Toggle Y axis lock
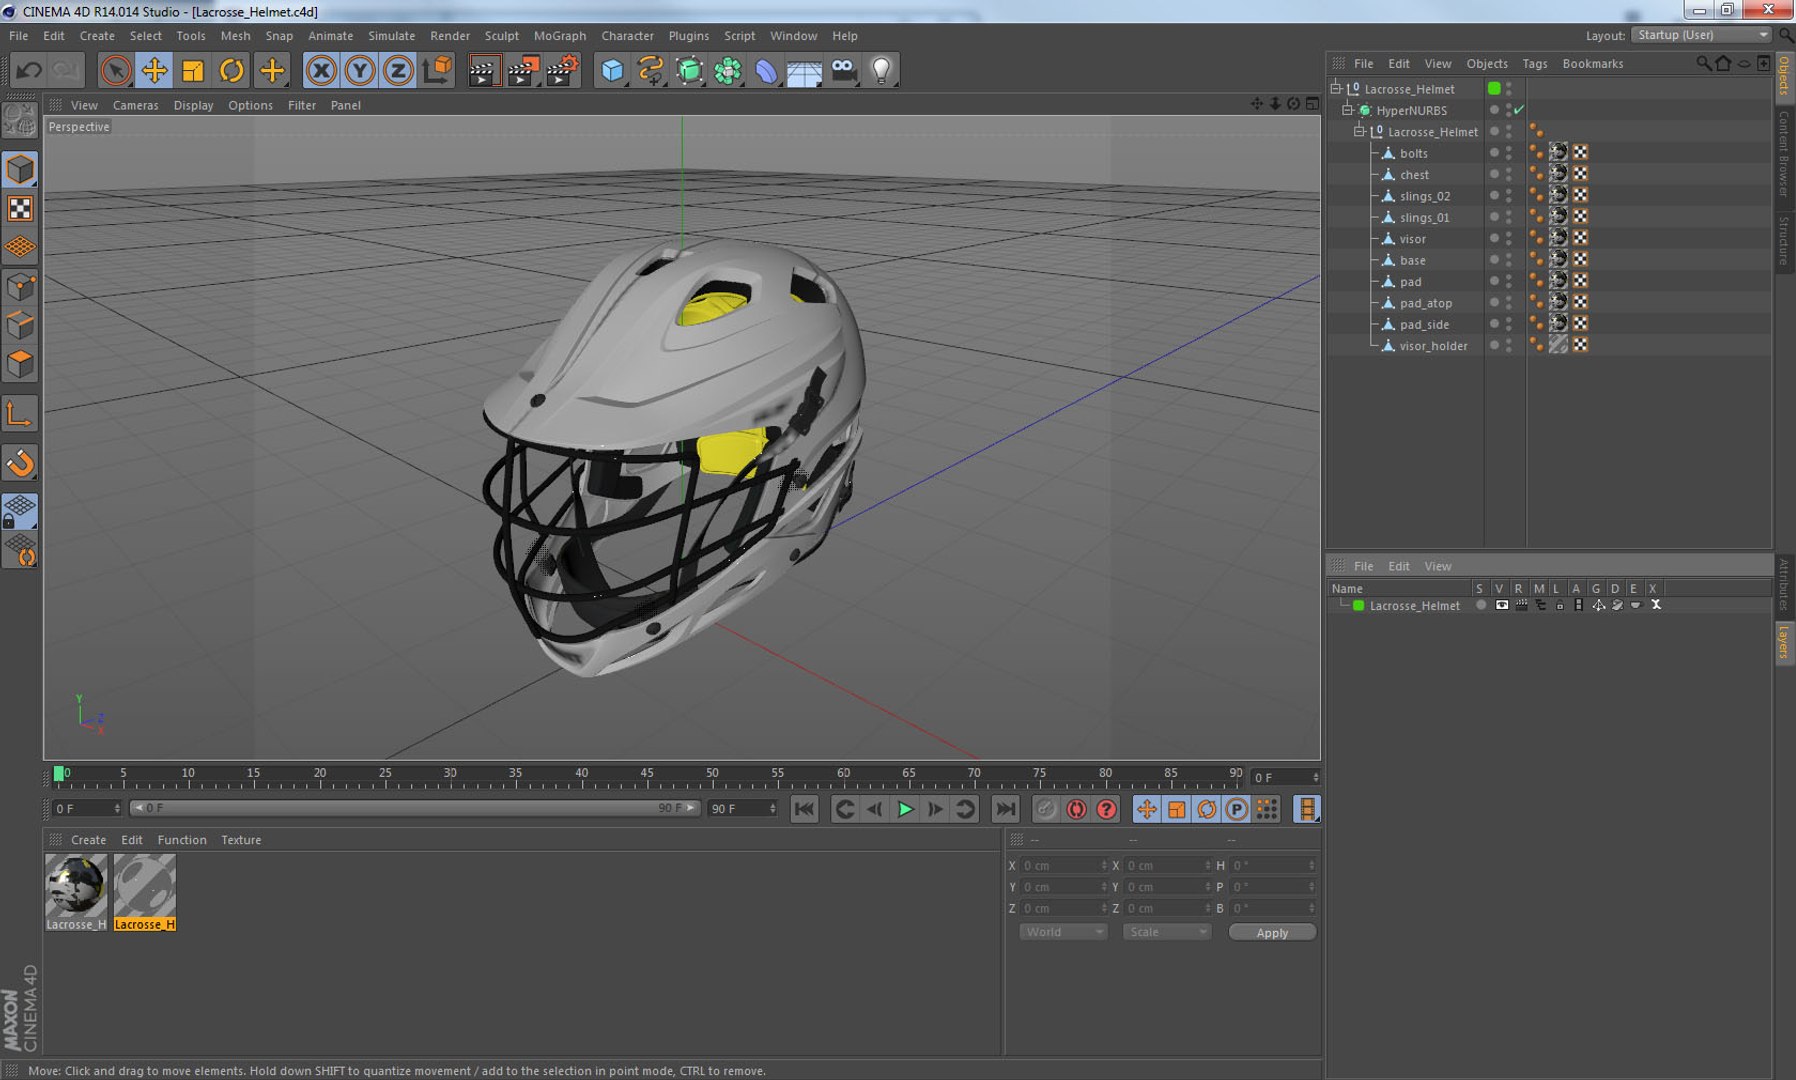This screenshot has width=1796, height=1080. tap(360, 71)
